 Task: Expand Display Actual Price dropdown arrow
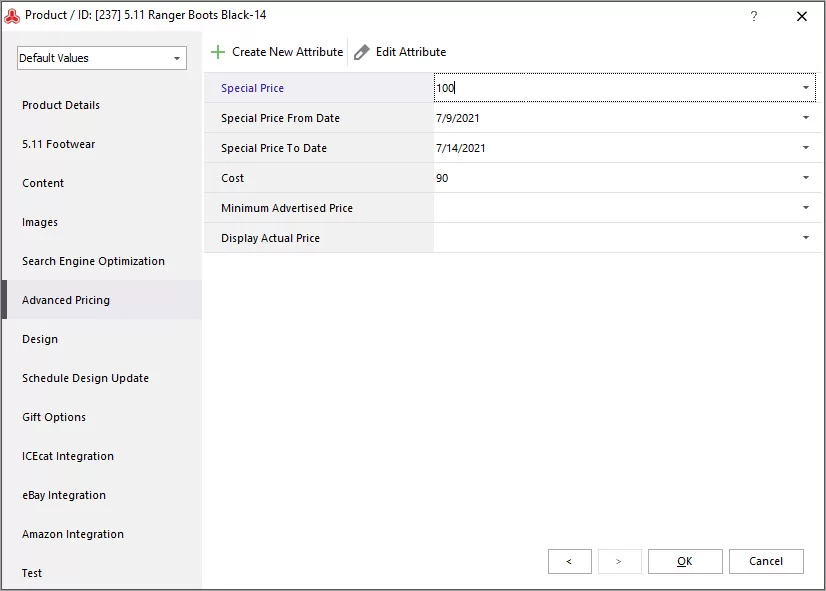tap(805, 238)
